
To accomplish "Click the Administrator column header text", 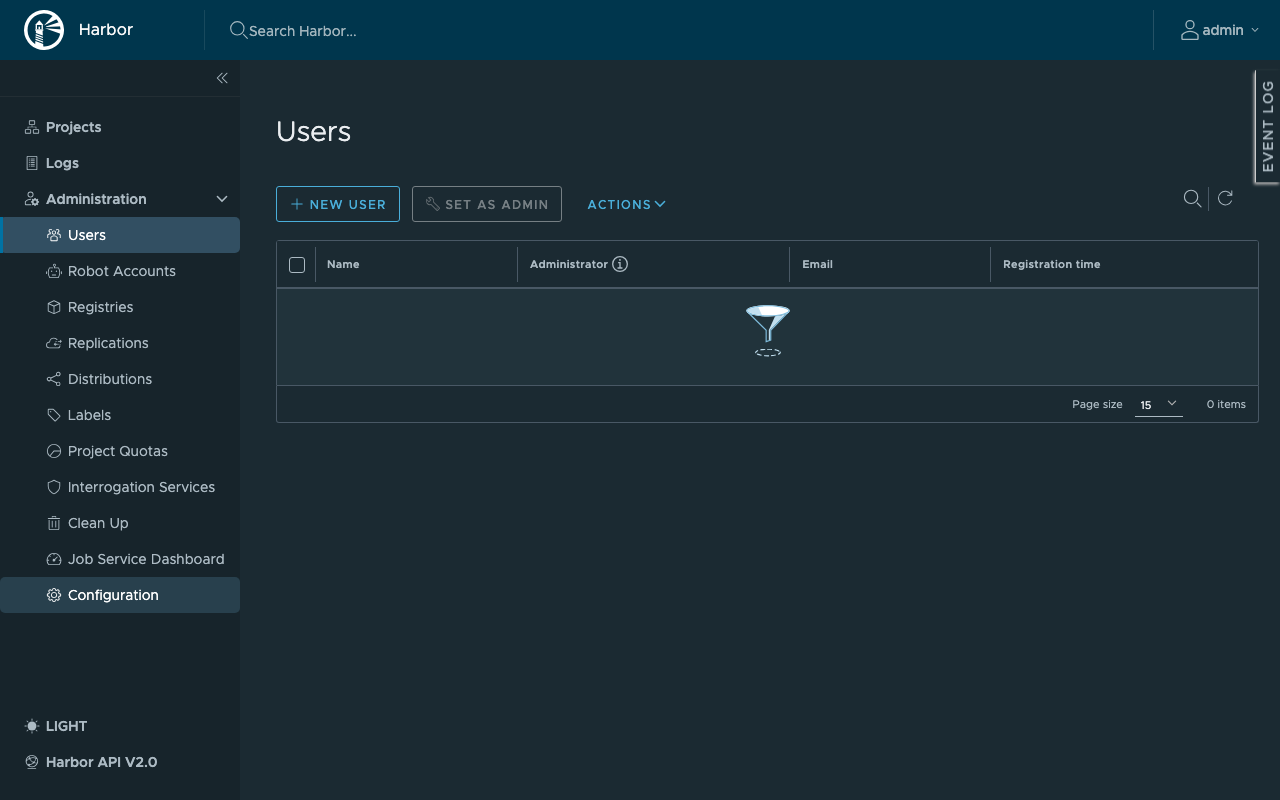I will [x=569, y=264].
